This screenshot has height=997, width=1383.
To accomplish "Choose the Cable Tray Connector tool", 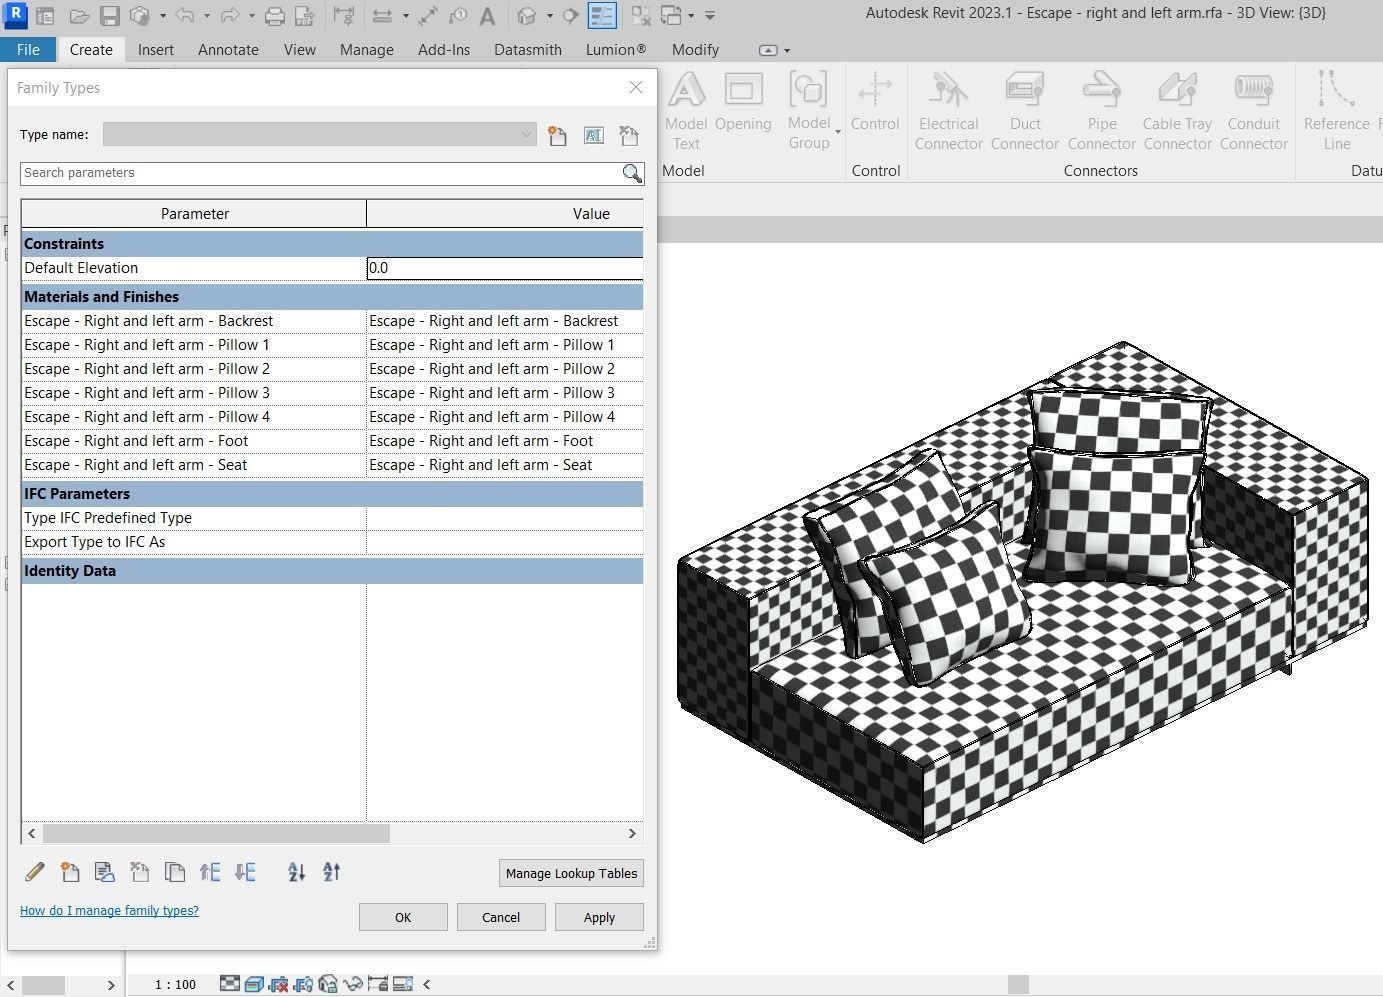I will pyautogui.click(x=1177, y=111).
